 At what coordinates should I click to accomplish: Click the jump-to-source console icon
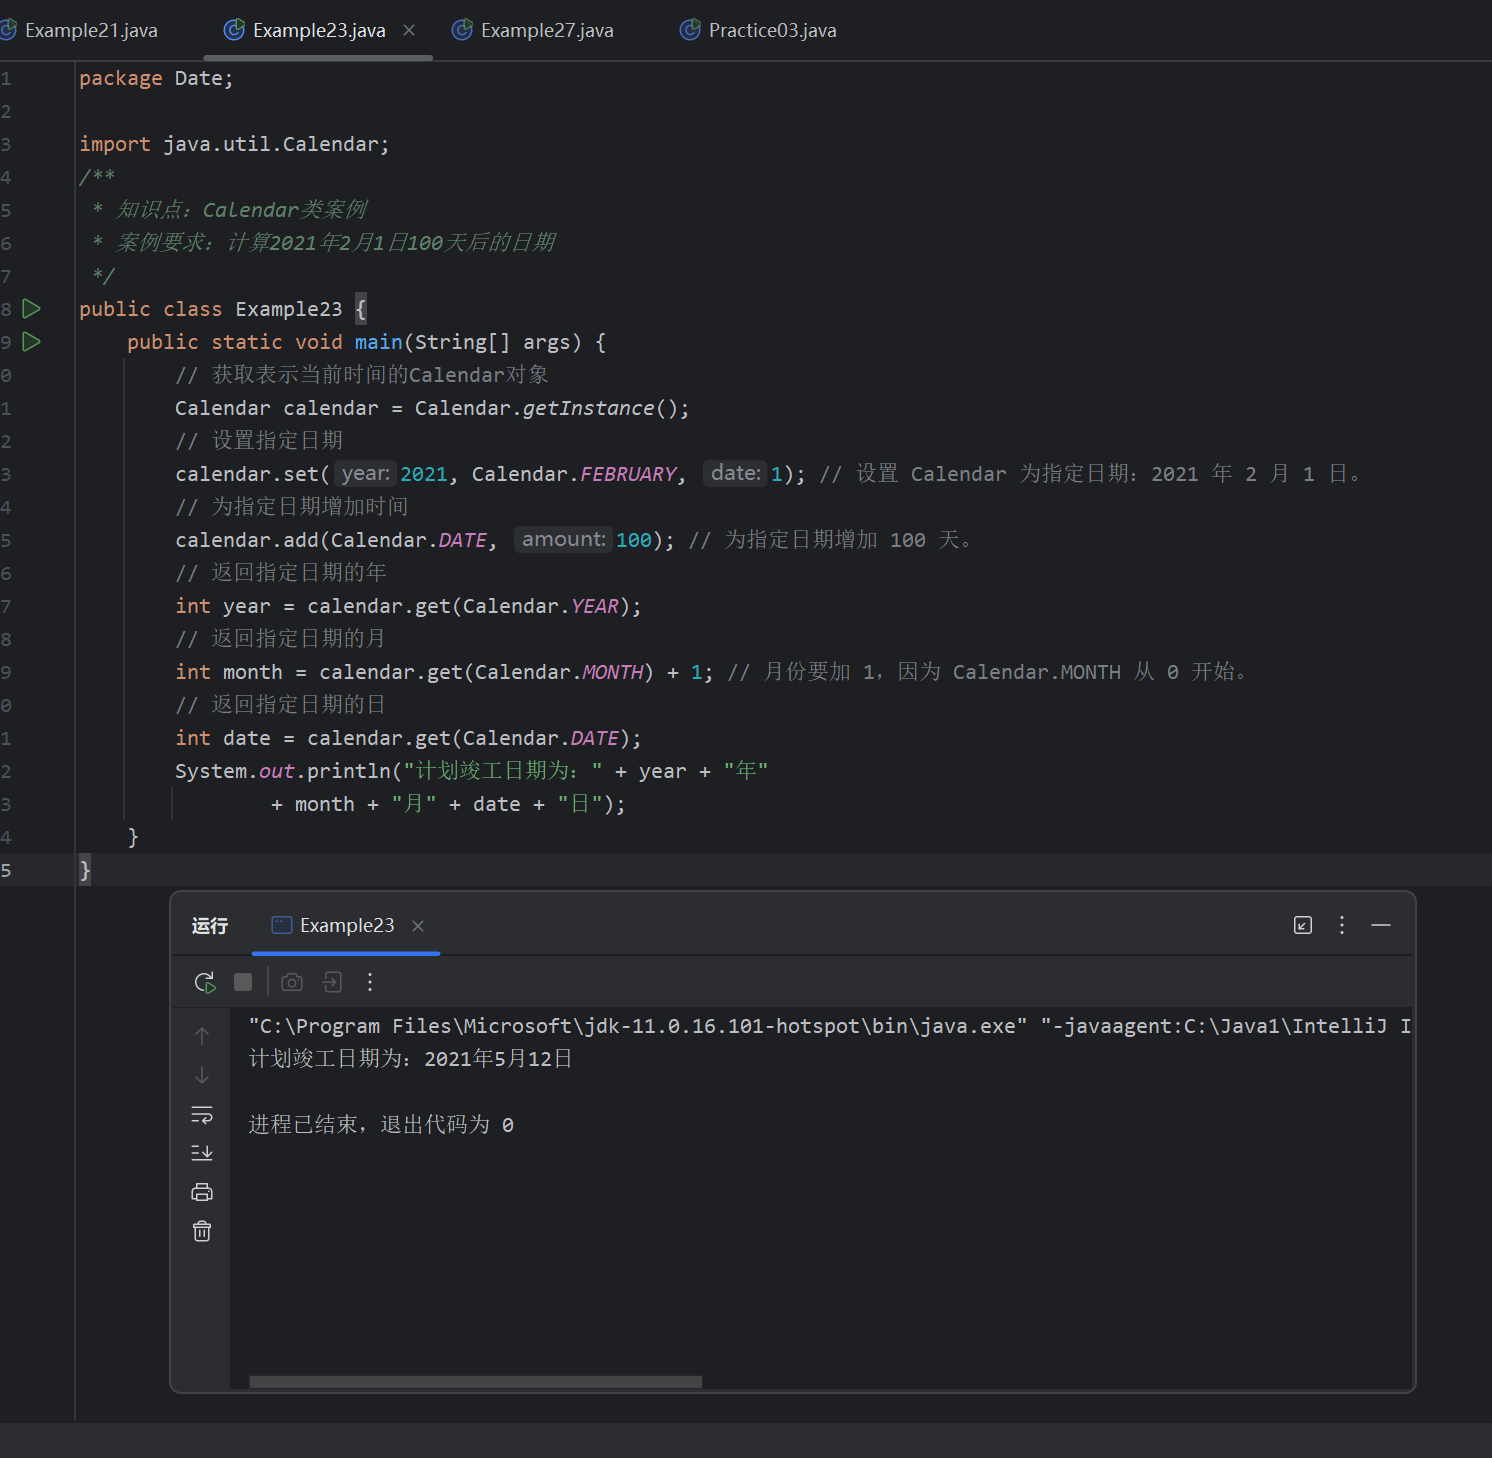331,982
